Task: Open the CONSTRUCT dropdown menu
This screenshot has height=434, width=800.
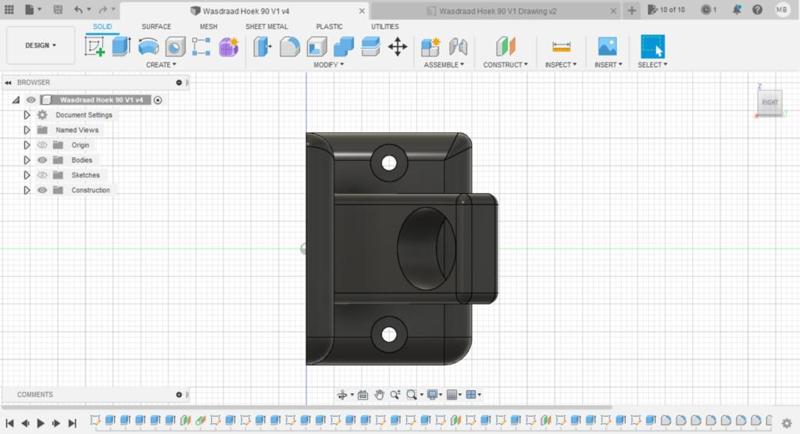Action: pyautogui.click(x=506, y=65)
